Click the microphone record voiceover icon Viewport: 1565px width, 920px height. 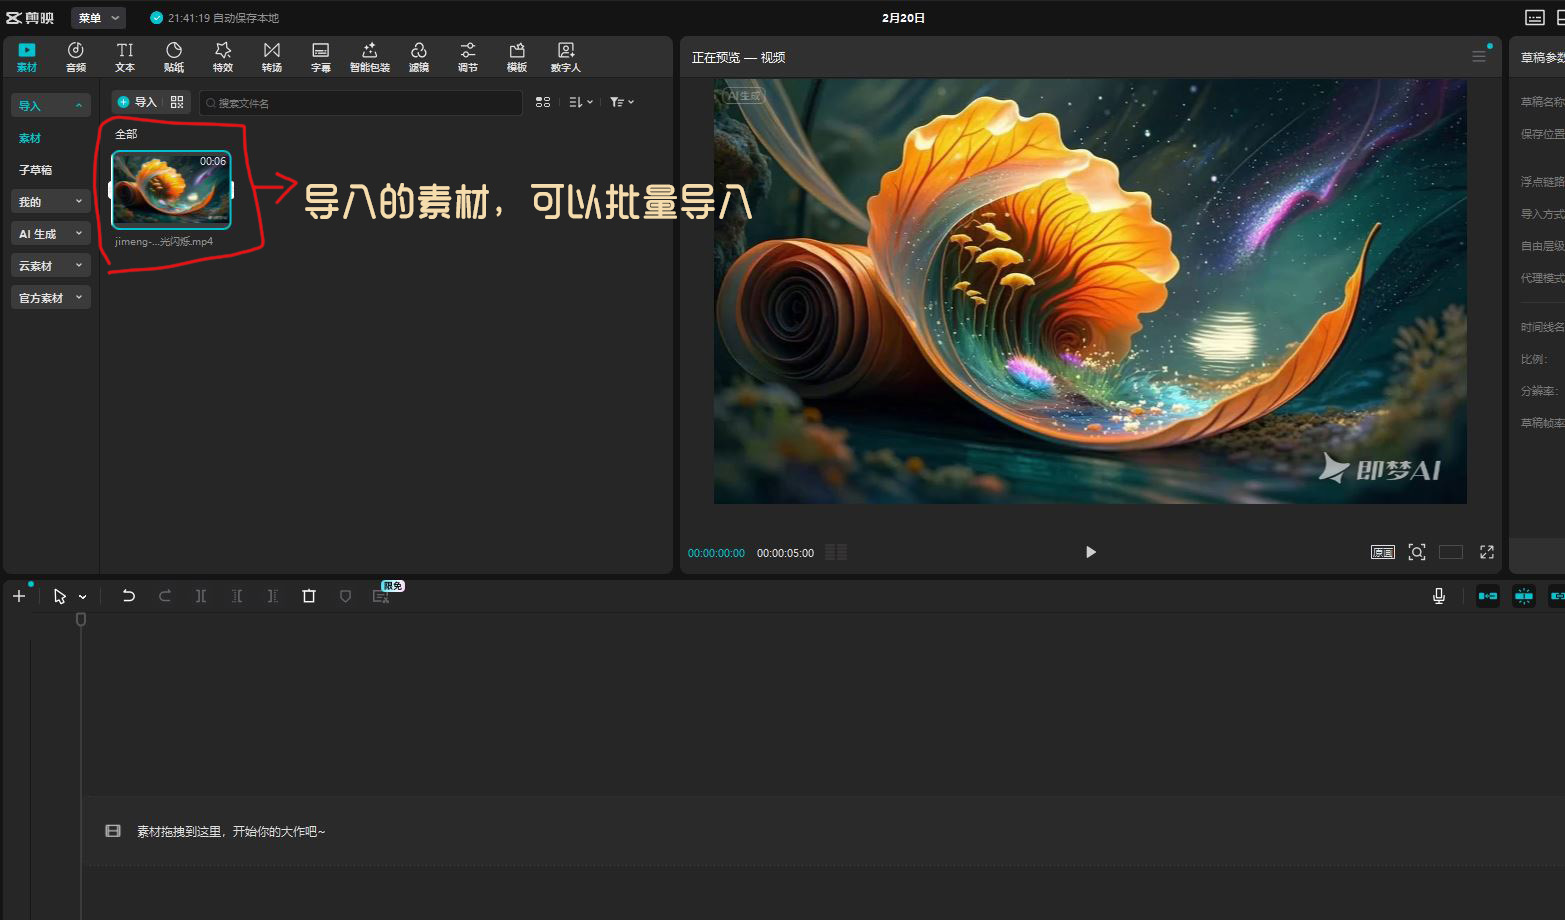1438,596
